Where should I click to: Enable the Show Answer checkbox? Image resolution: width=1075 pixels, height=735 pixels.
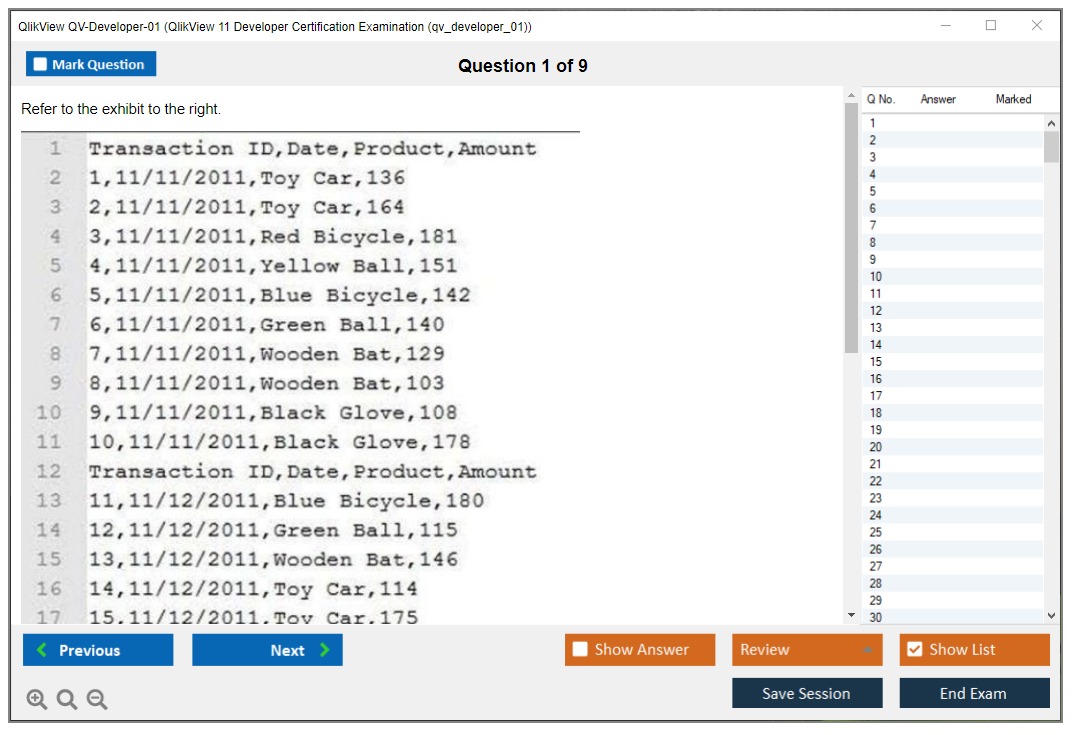(x=580, y=650)
